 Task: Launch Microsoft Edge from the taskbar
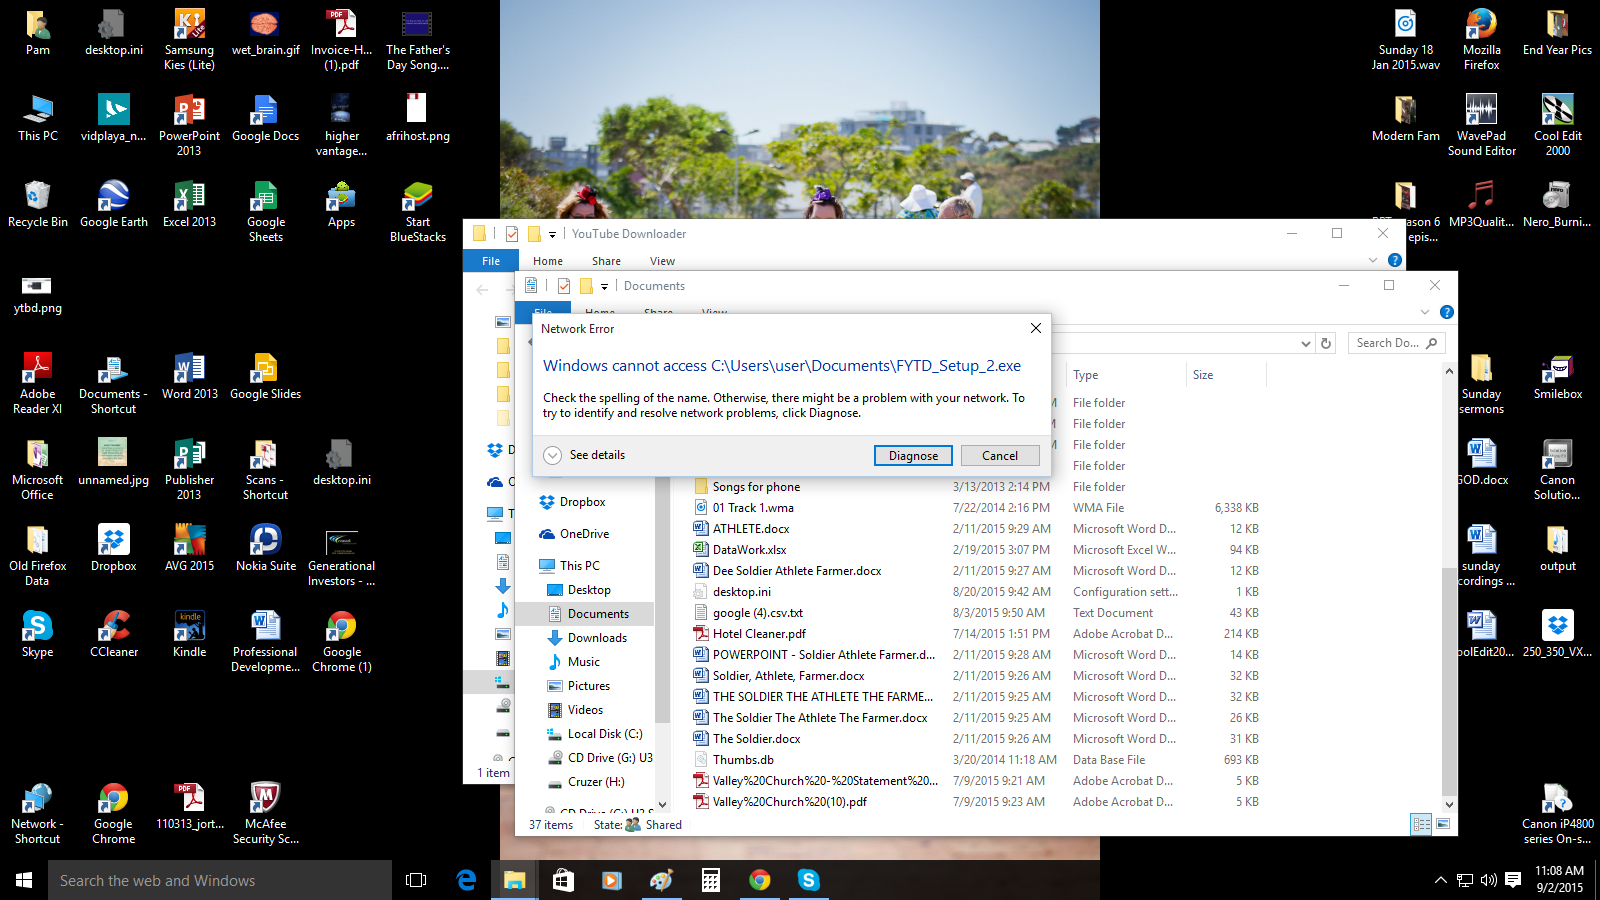tap(466, 880)
